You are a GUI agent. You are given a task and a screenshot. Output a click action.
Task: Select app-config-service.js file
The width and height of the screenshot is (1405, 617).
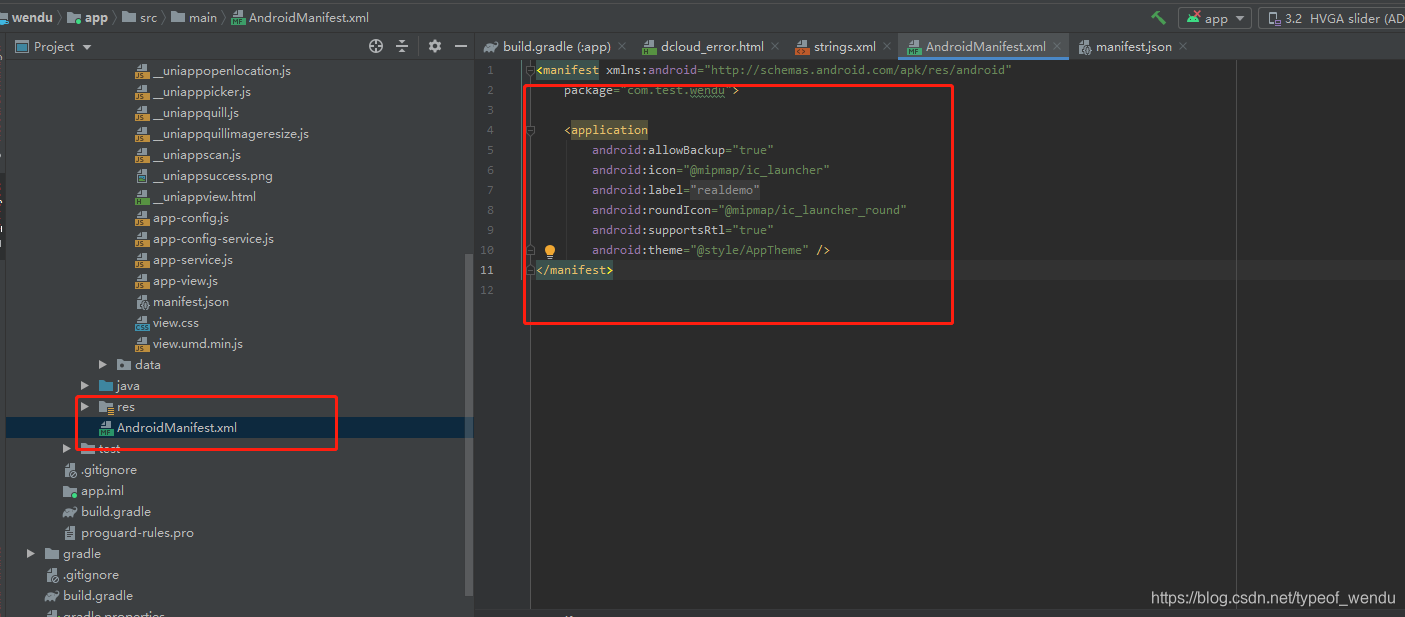213,239
